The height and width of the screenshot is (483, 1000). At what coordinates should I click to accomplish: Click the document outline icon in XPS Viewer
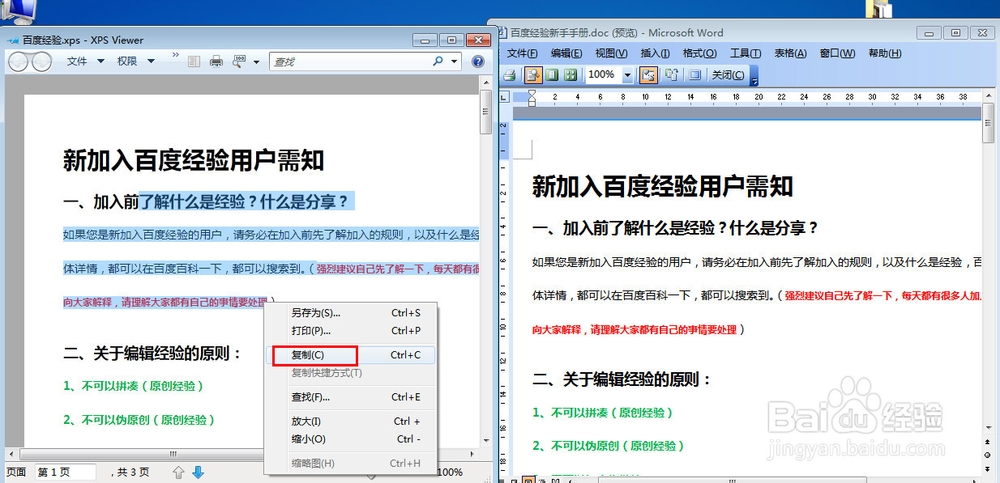[x=194, y=61]
